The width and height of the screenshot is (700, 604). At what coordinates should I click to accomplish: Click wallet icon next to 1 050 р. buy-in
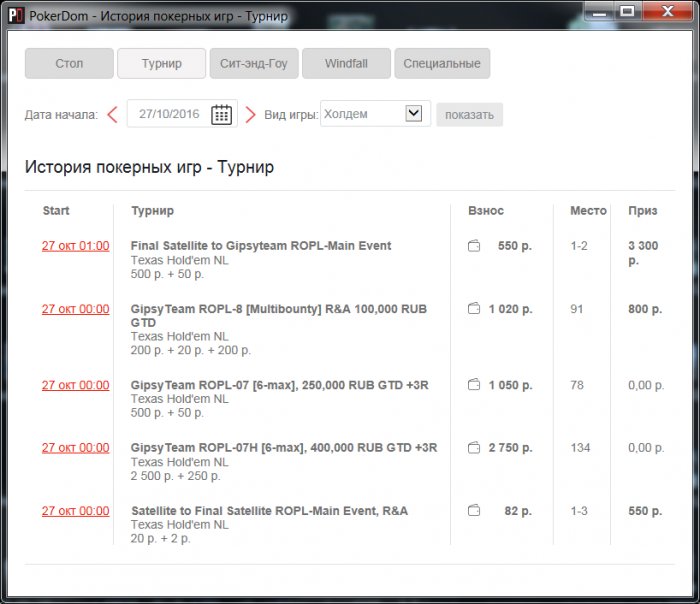474,384
